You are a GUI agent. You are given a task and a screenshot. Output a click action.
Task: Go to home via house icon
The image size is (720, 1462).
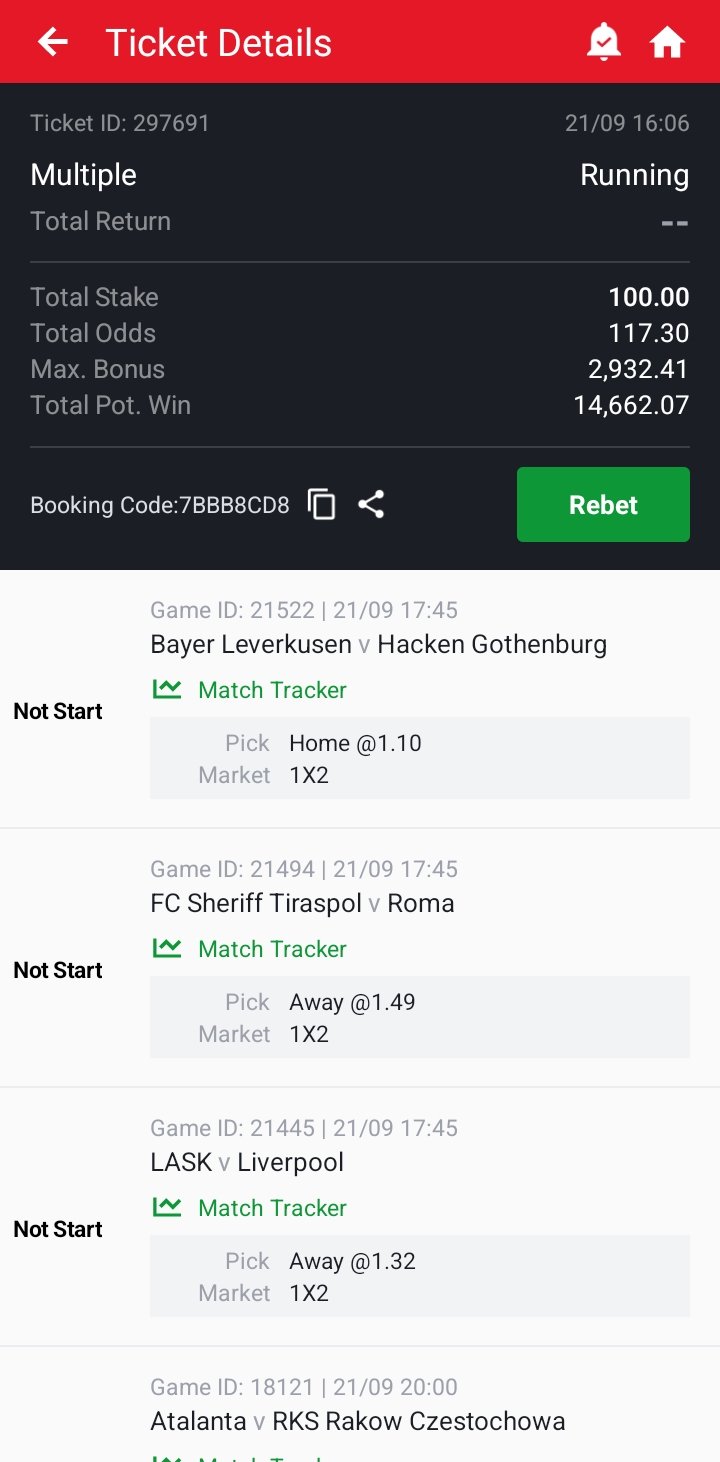click(x=667, y=42)
